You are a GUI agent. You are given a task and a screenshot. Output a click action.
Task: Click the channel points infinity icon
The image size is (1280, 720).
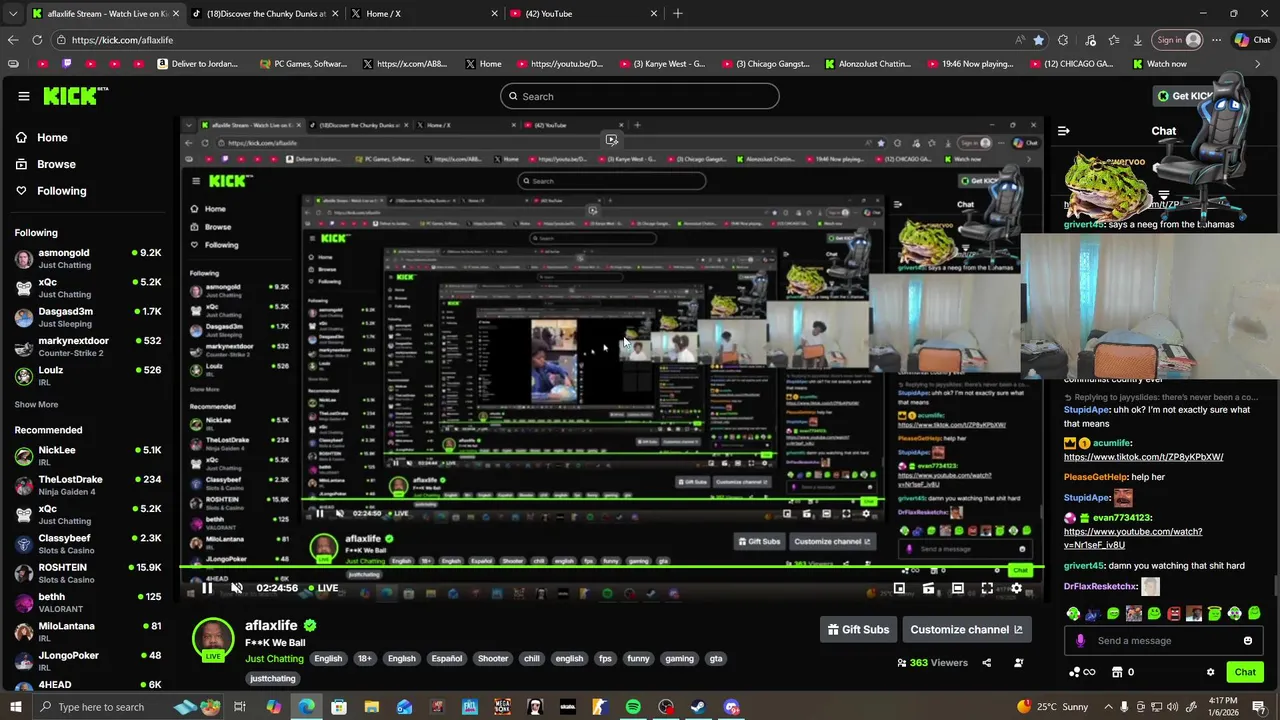(1082, 672)
